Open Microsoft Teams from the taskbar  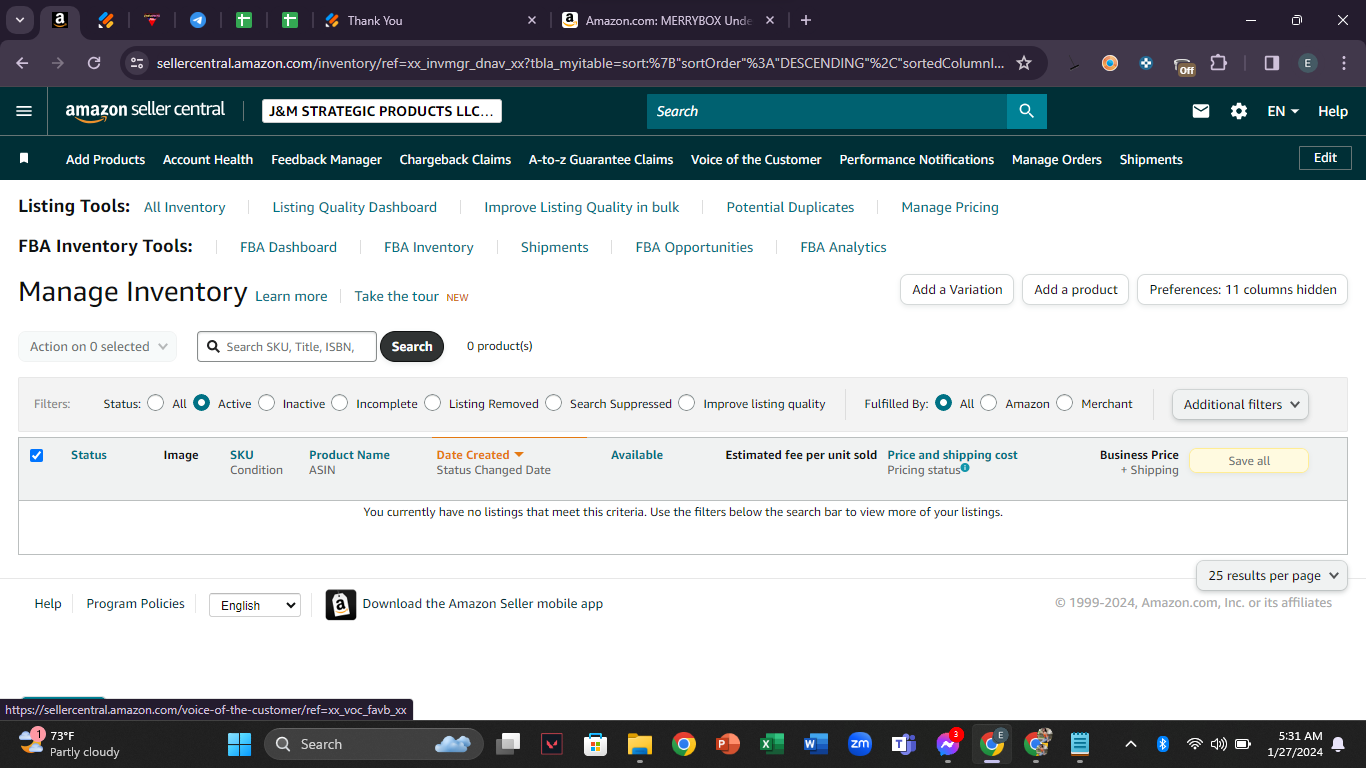click(904, 744)
